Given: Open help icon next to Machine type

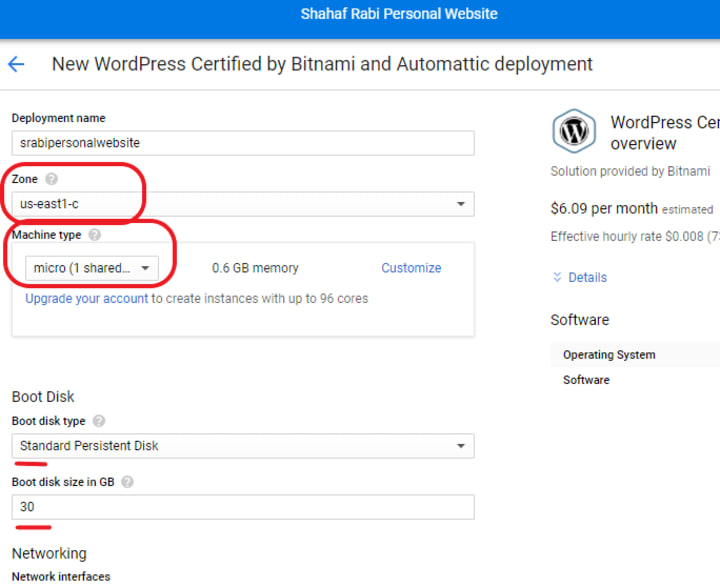Looking at the screenshot, I should [95, 235].
